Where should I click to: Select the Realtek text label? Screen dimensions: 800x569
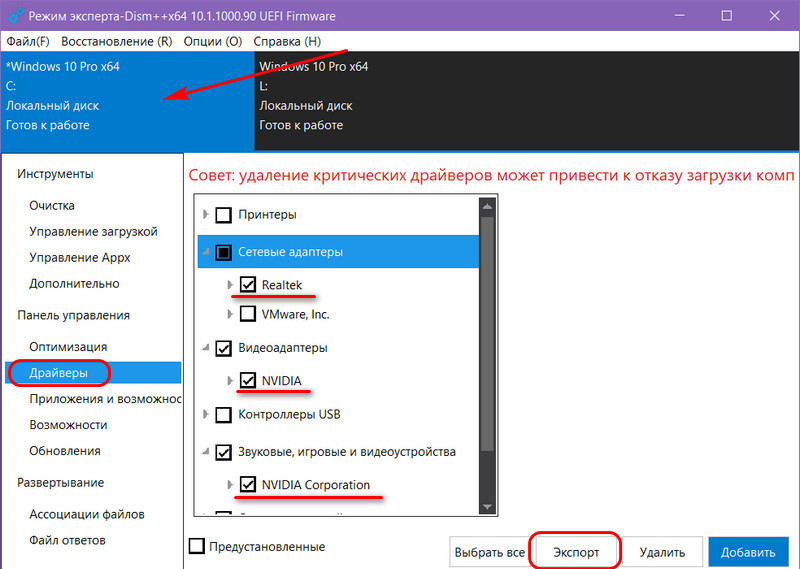[x=282, y=285]
